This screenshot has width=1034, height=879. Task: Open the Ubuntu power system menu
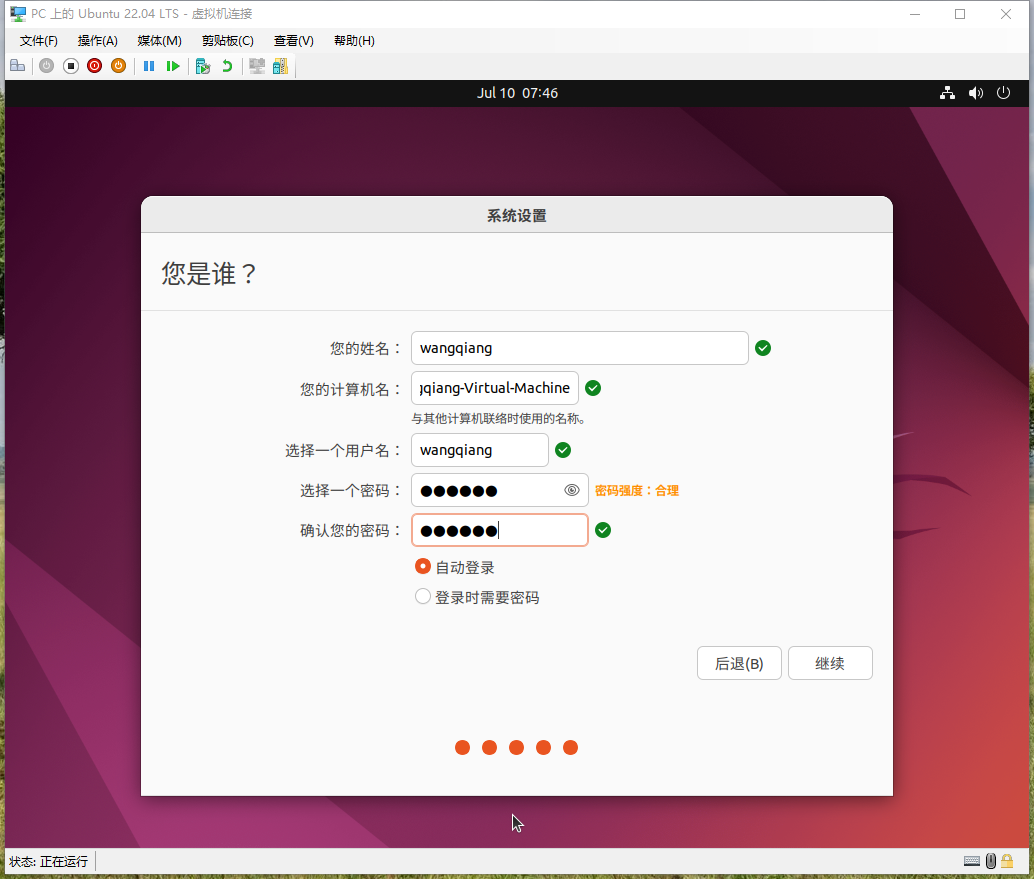(x=1004, y=93)
